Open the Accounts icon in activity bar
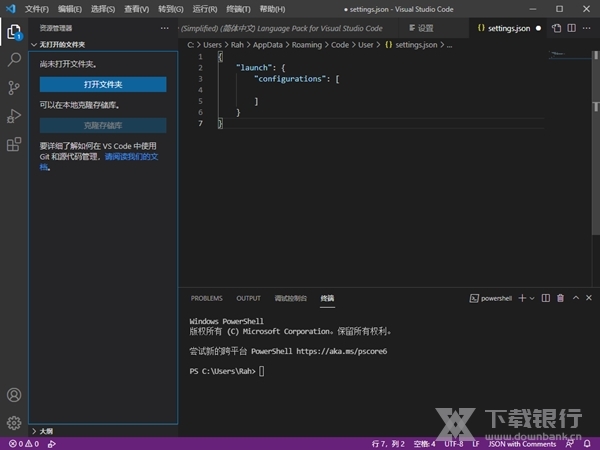600x450 pixels. [x=14, y=395]
